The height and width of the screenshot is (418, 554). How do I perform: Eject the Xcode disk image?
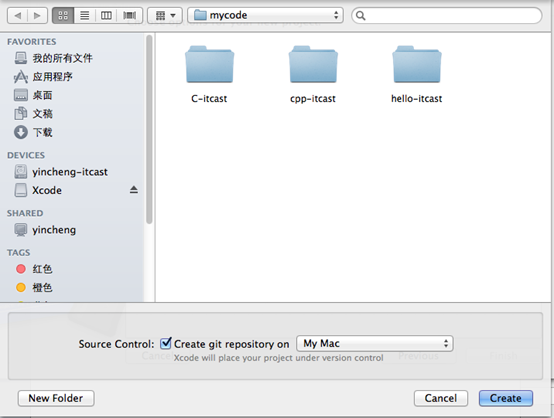pos(134,190)
